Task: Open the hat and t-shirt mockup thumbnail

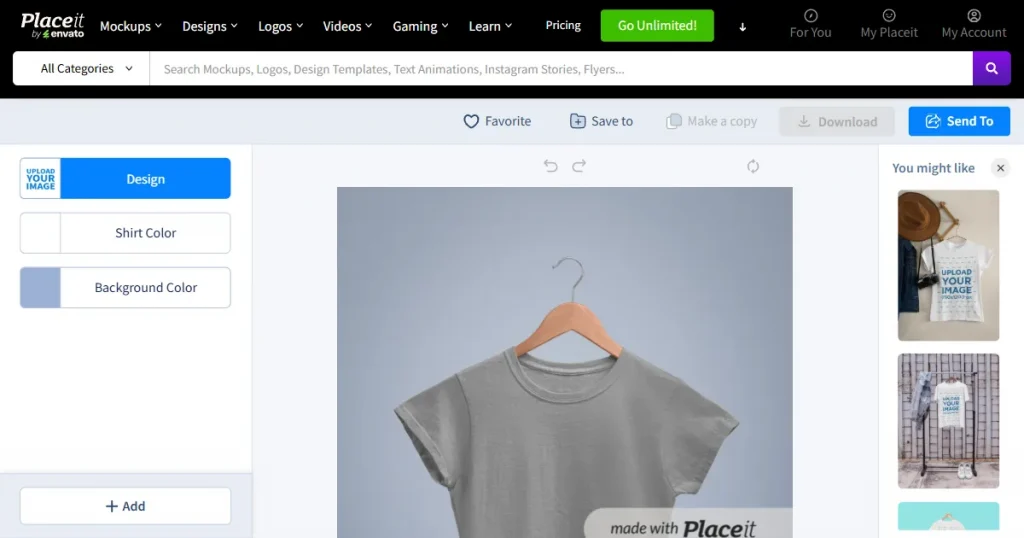Action: 948,265
